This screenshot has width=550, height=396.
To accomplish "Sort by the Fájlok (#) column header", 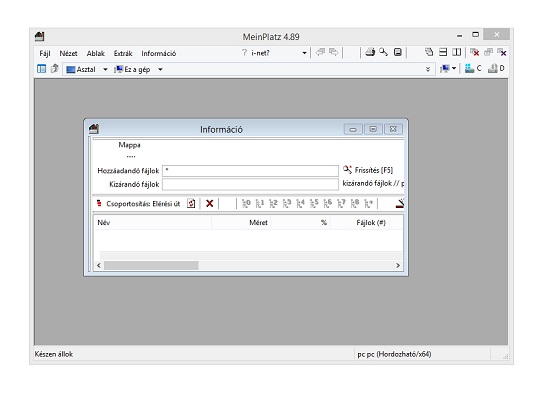I will pyautogui.click(x=360, y=222).
